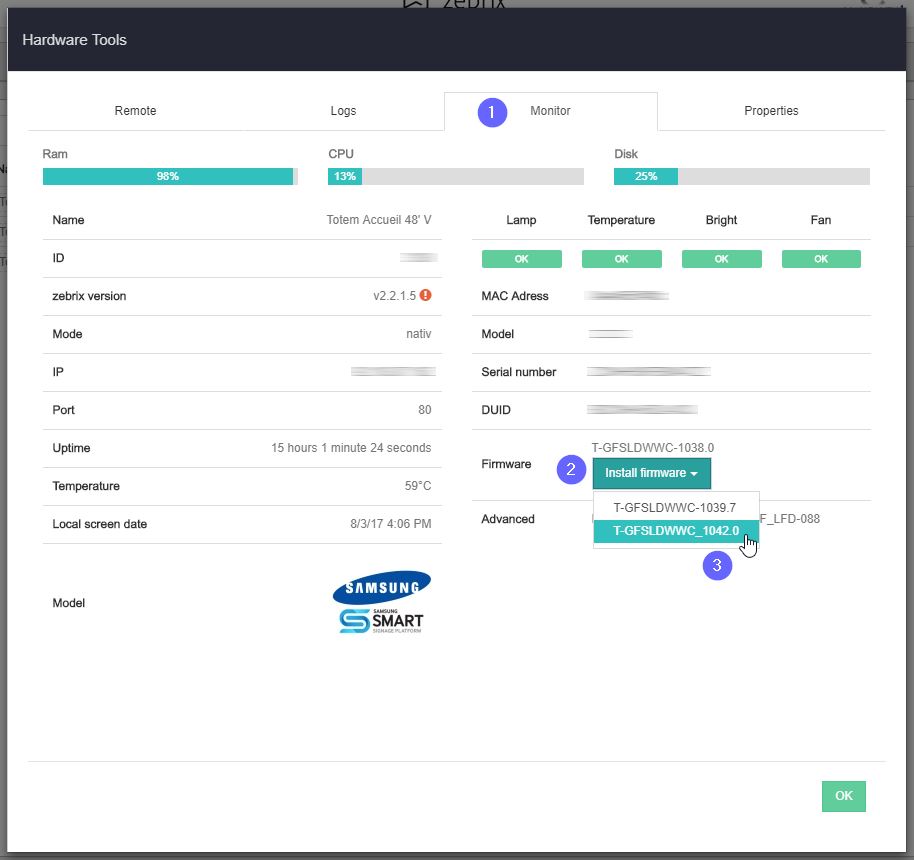
Task: Click the Uptime value text
Action: point(351,448)
